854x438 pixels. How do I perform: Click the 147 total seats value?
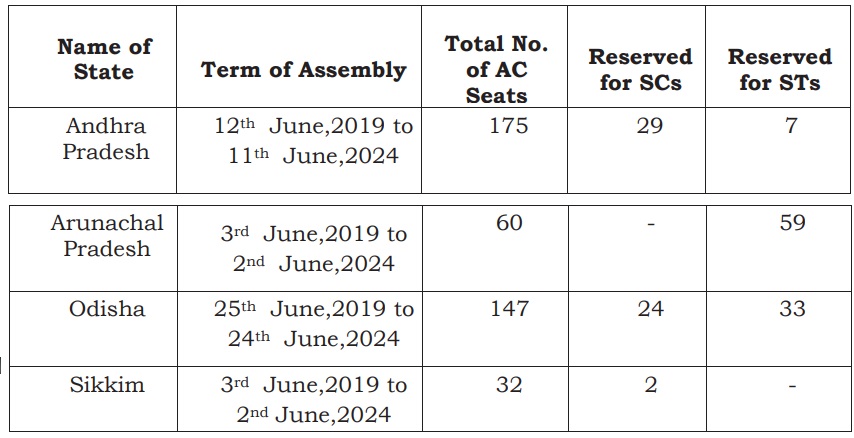509,309
